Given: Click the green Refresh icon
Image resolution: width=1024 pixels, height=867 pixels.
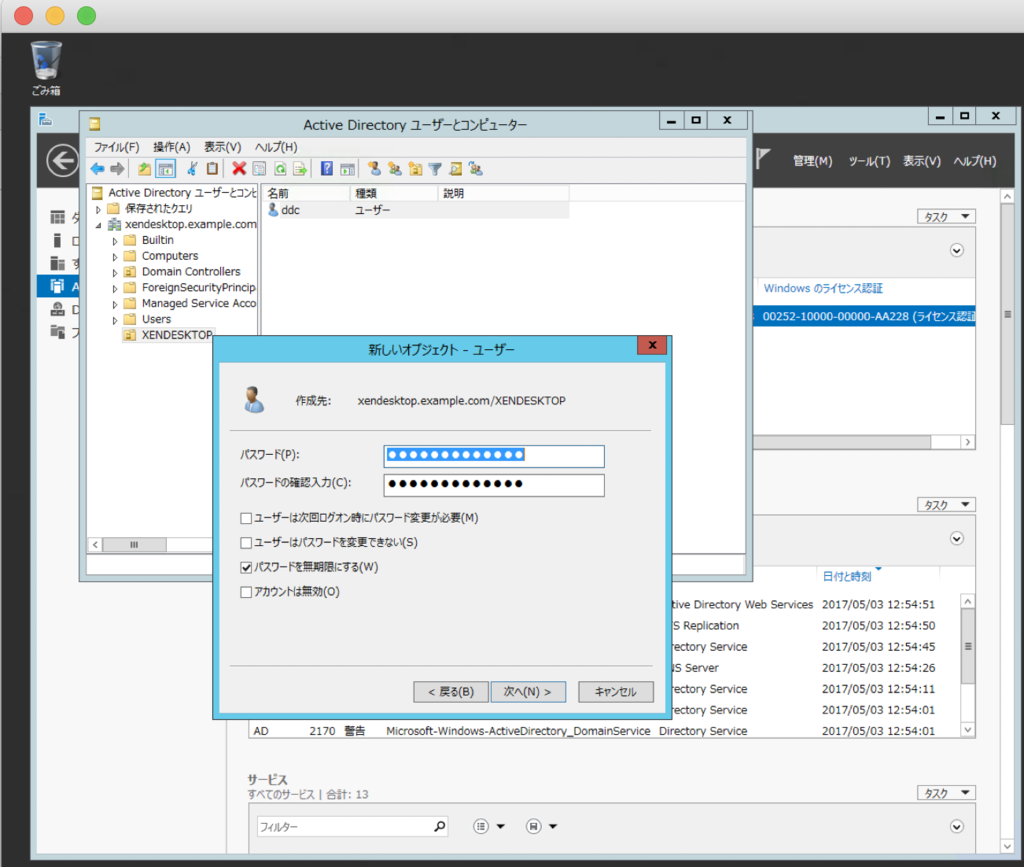Looking at the screenshot, I should pos(280,169).
